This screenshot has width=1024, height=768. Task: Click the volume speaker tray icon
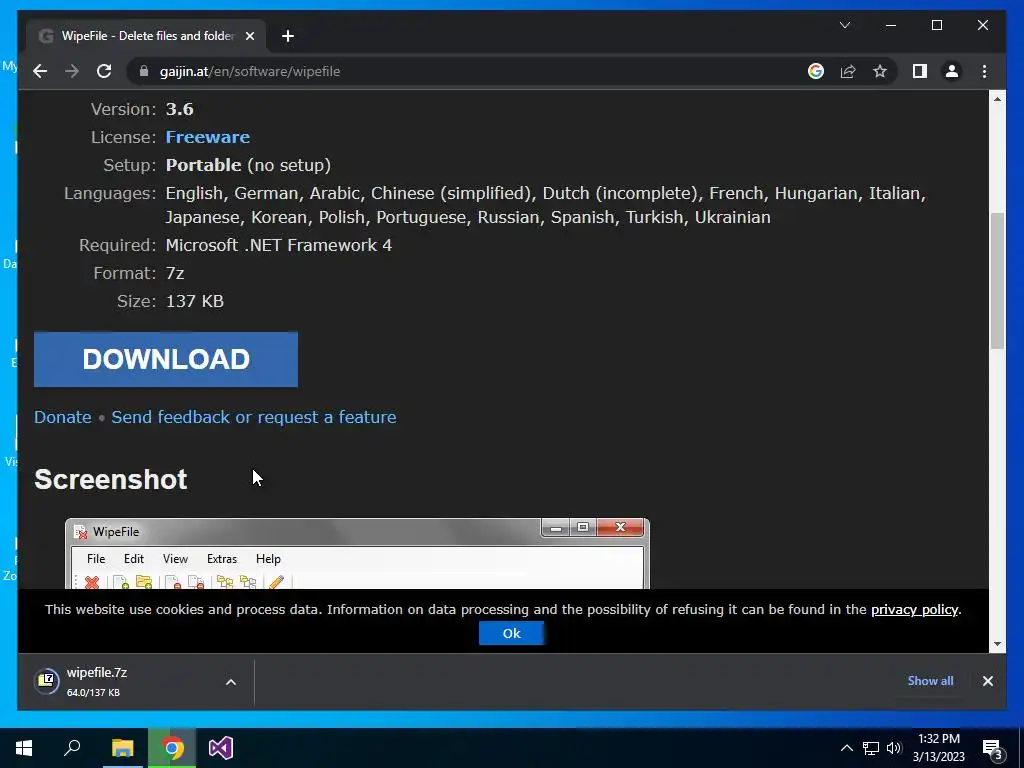coord(894,748)
